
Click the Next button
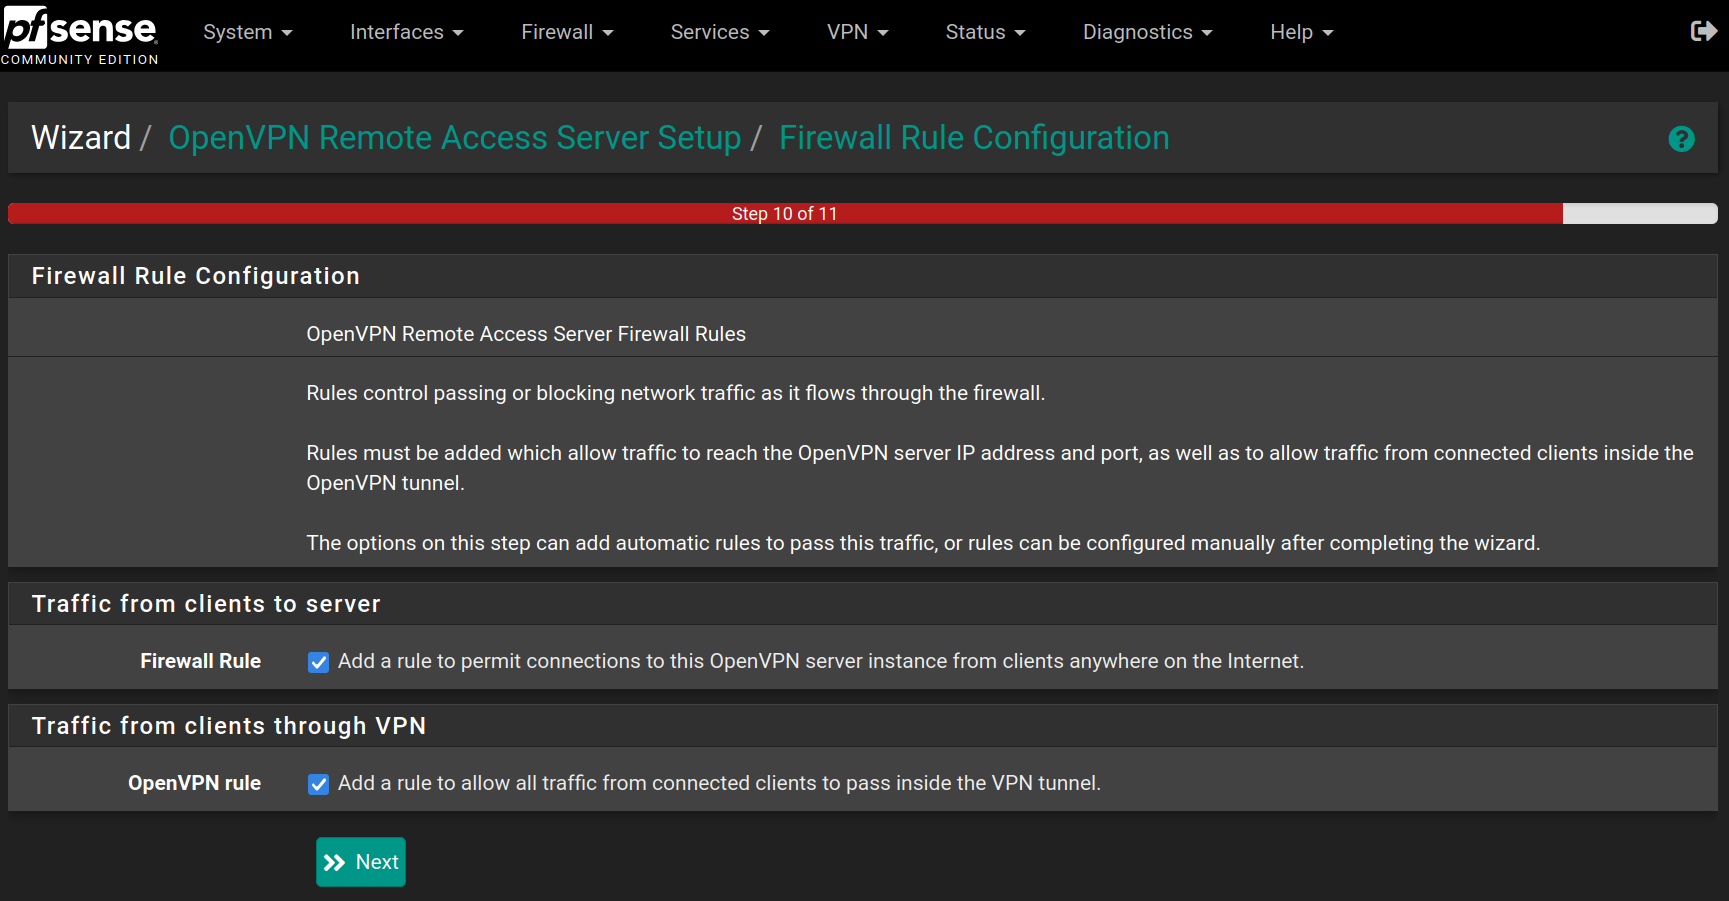(x=361, y=862)
